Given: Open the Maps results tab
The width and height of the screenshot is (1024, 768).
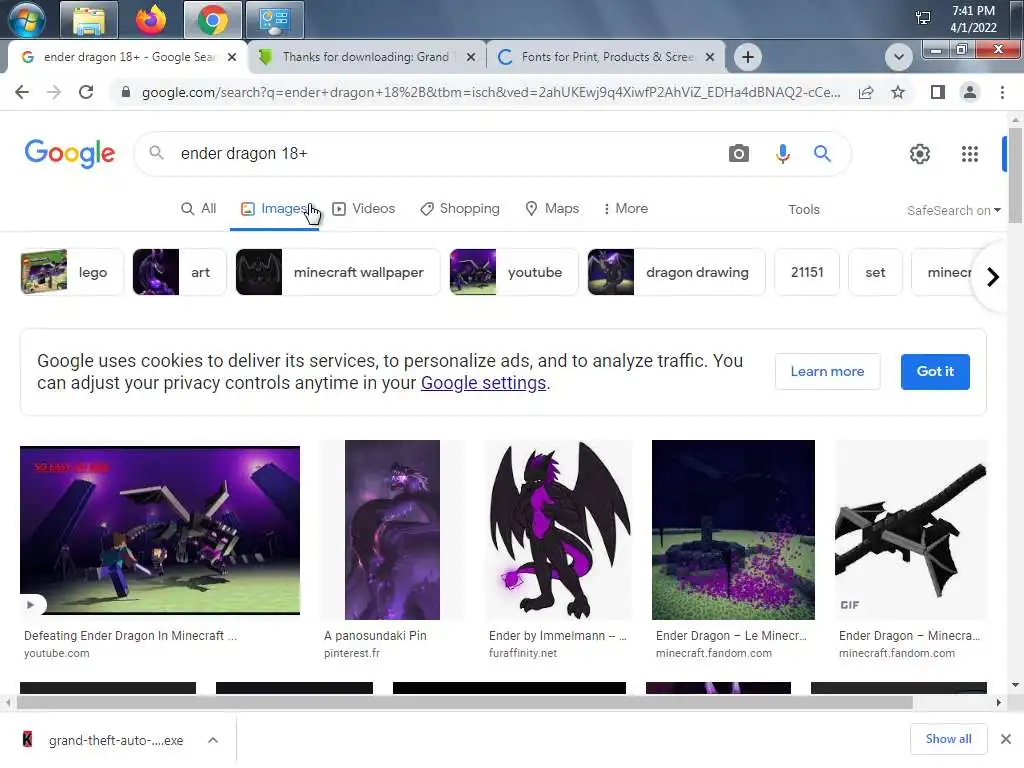Looking at the screenshot, I should [x=552, y=208].
